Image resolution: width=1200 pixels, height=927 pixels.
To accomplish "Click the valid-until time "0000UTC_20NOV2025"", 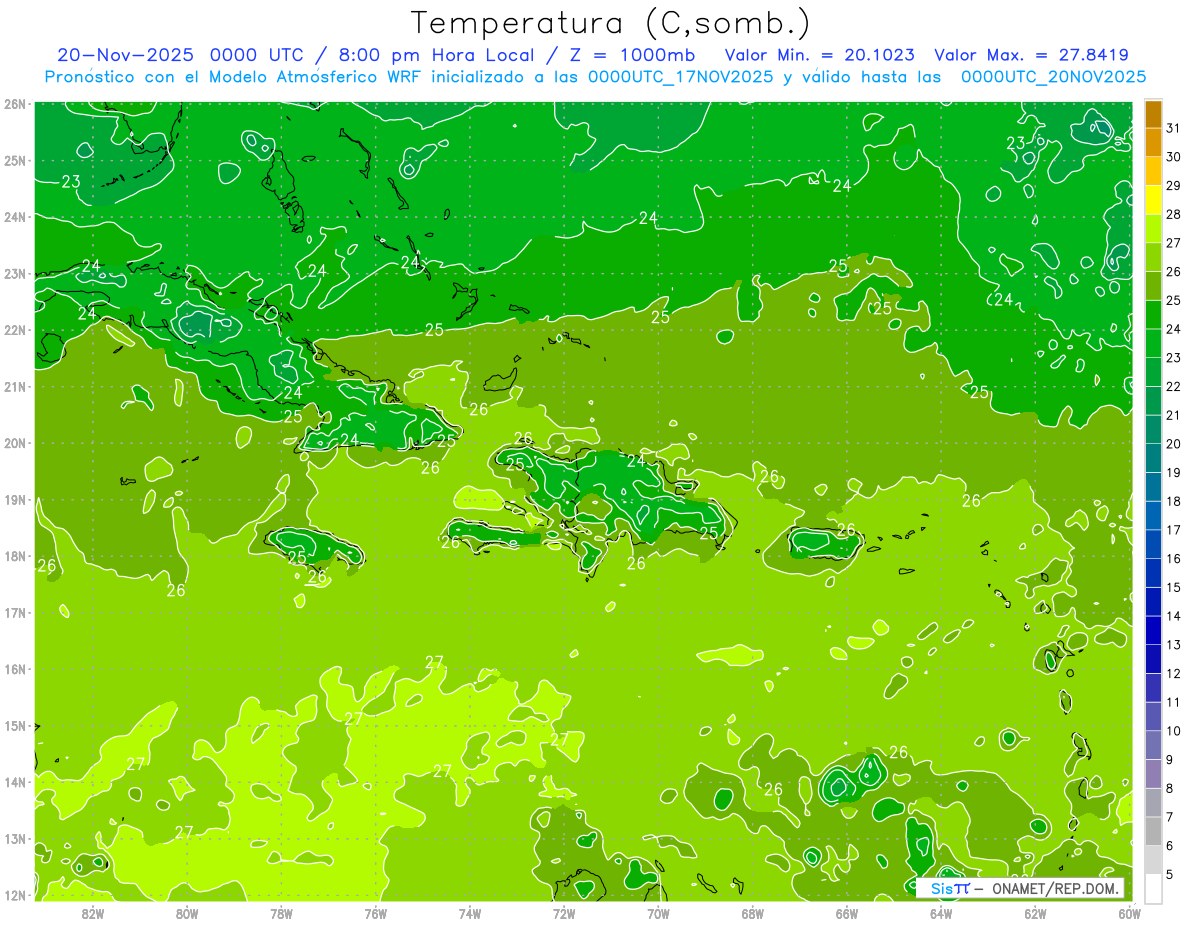I will pyautogui.click(x=1053, y=77).
